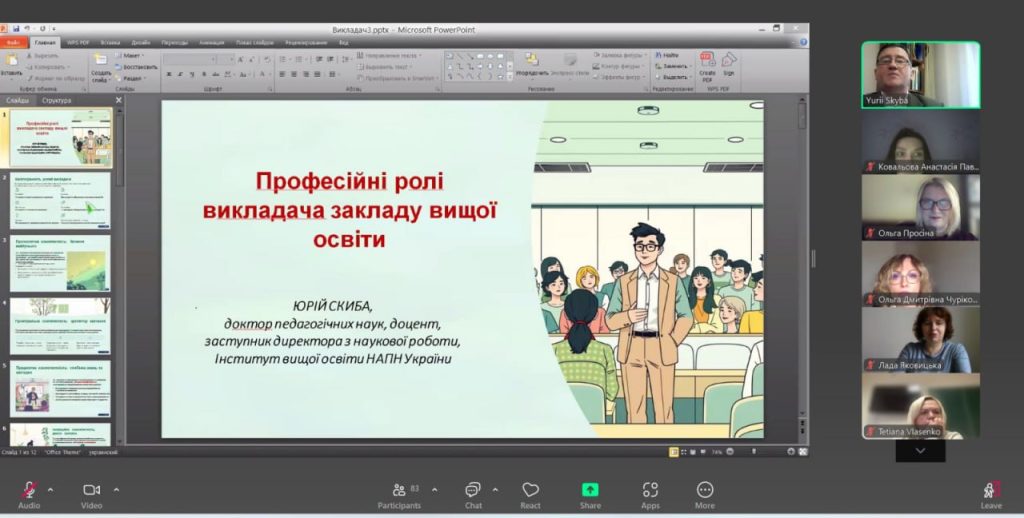1024x518 pixels.
Task: Start sharing with green Share icon
Action: (590, 489)
